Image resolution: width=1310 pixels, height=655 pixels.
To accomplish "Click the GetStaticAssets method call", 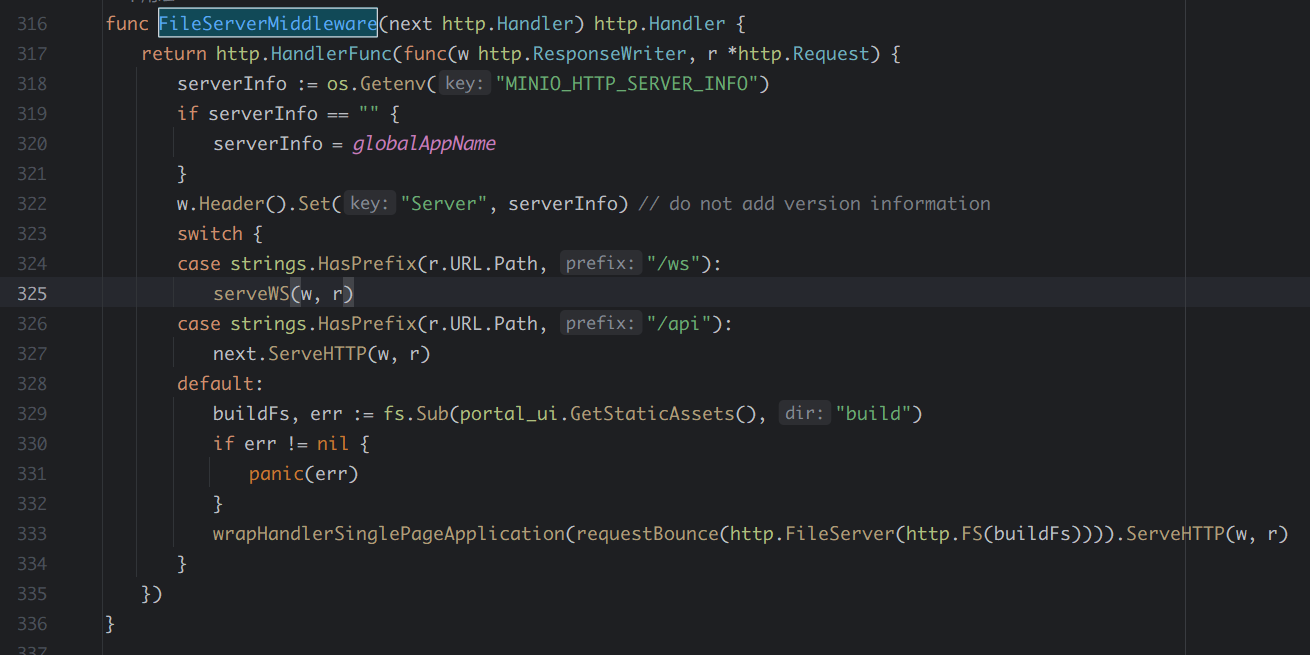I will [x=652, y=413].
